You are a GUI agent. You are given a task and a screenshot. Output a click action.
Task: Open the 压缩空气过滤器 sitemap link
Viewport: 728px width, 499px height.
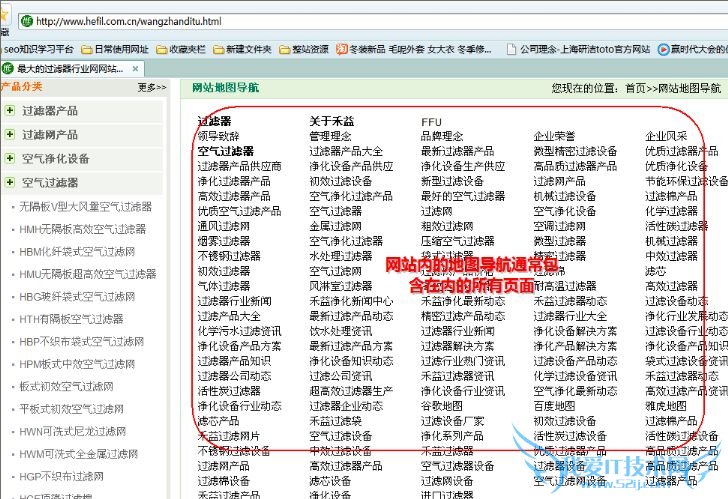(457, 241)
